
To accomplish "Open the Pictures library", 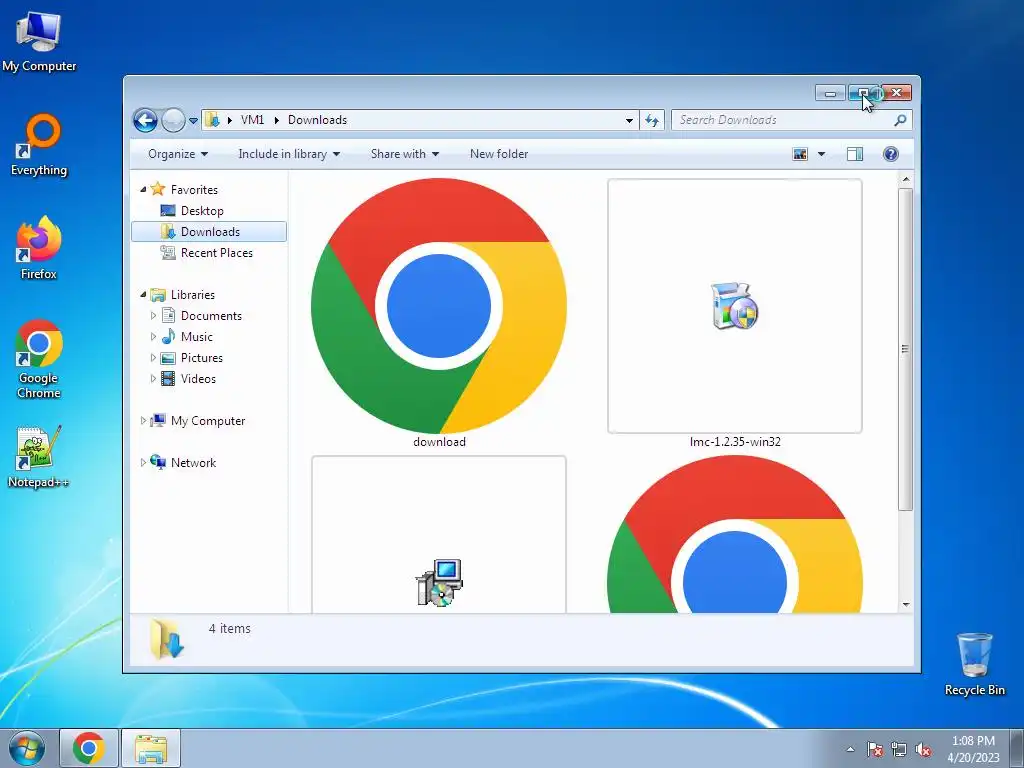I will pos(202,358).
